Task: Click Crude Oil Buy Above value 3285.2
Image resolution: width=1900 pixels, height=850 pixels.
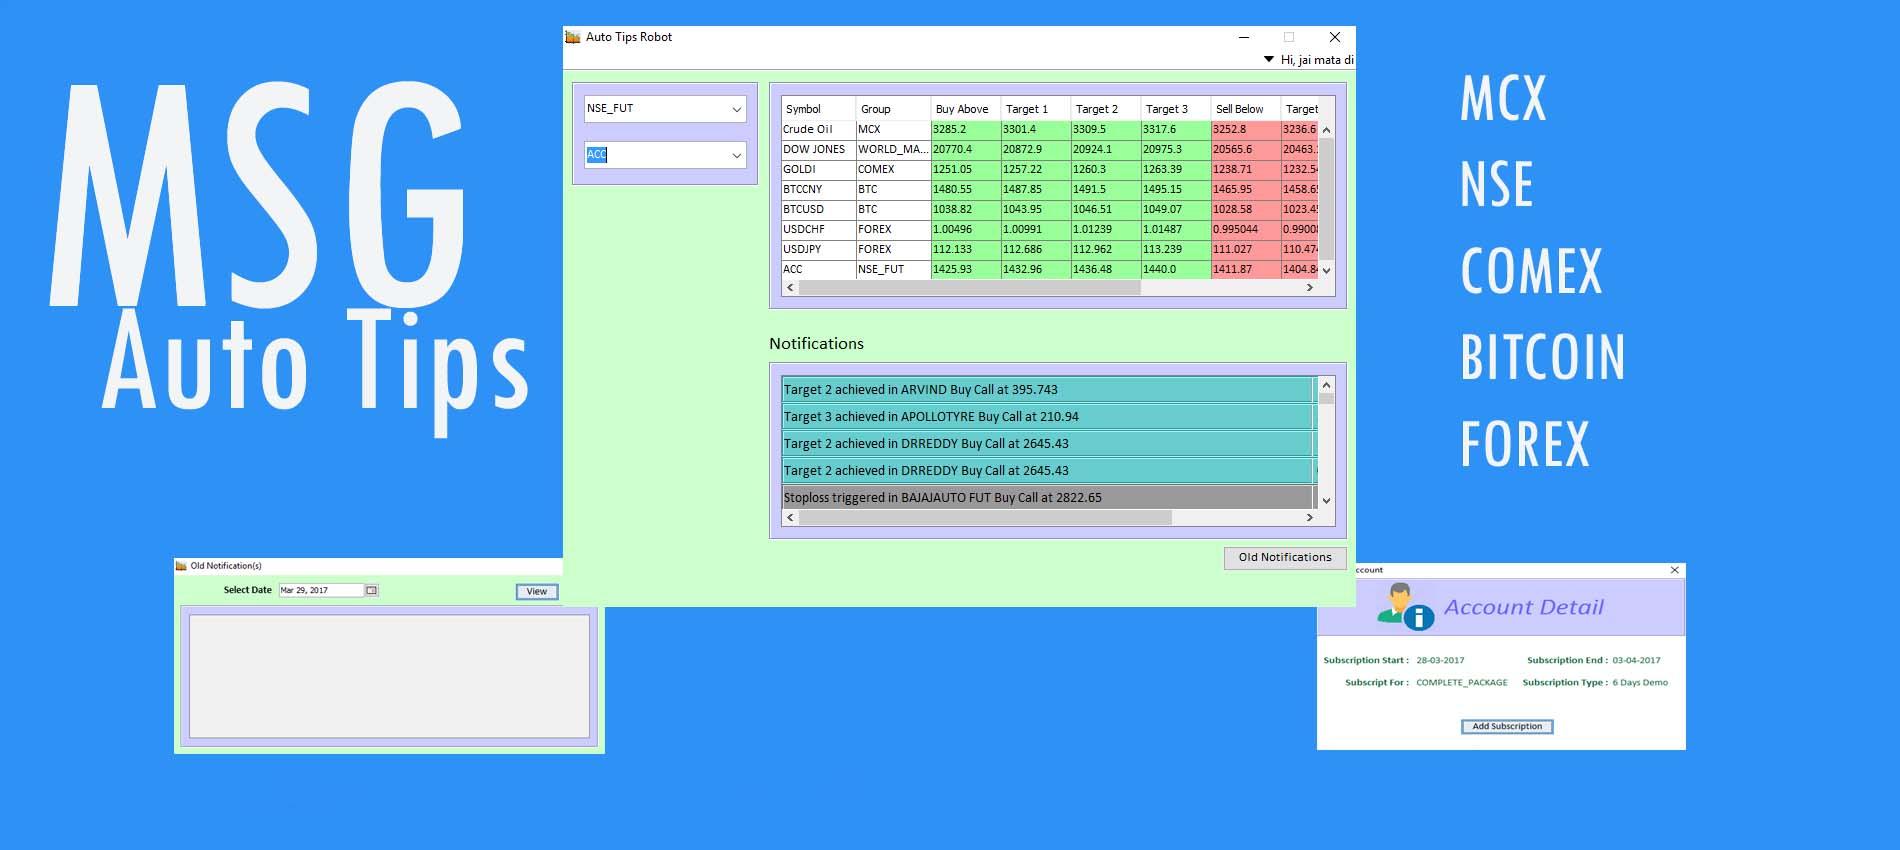Action: tap(966, 130)
